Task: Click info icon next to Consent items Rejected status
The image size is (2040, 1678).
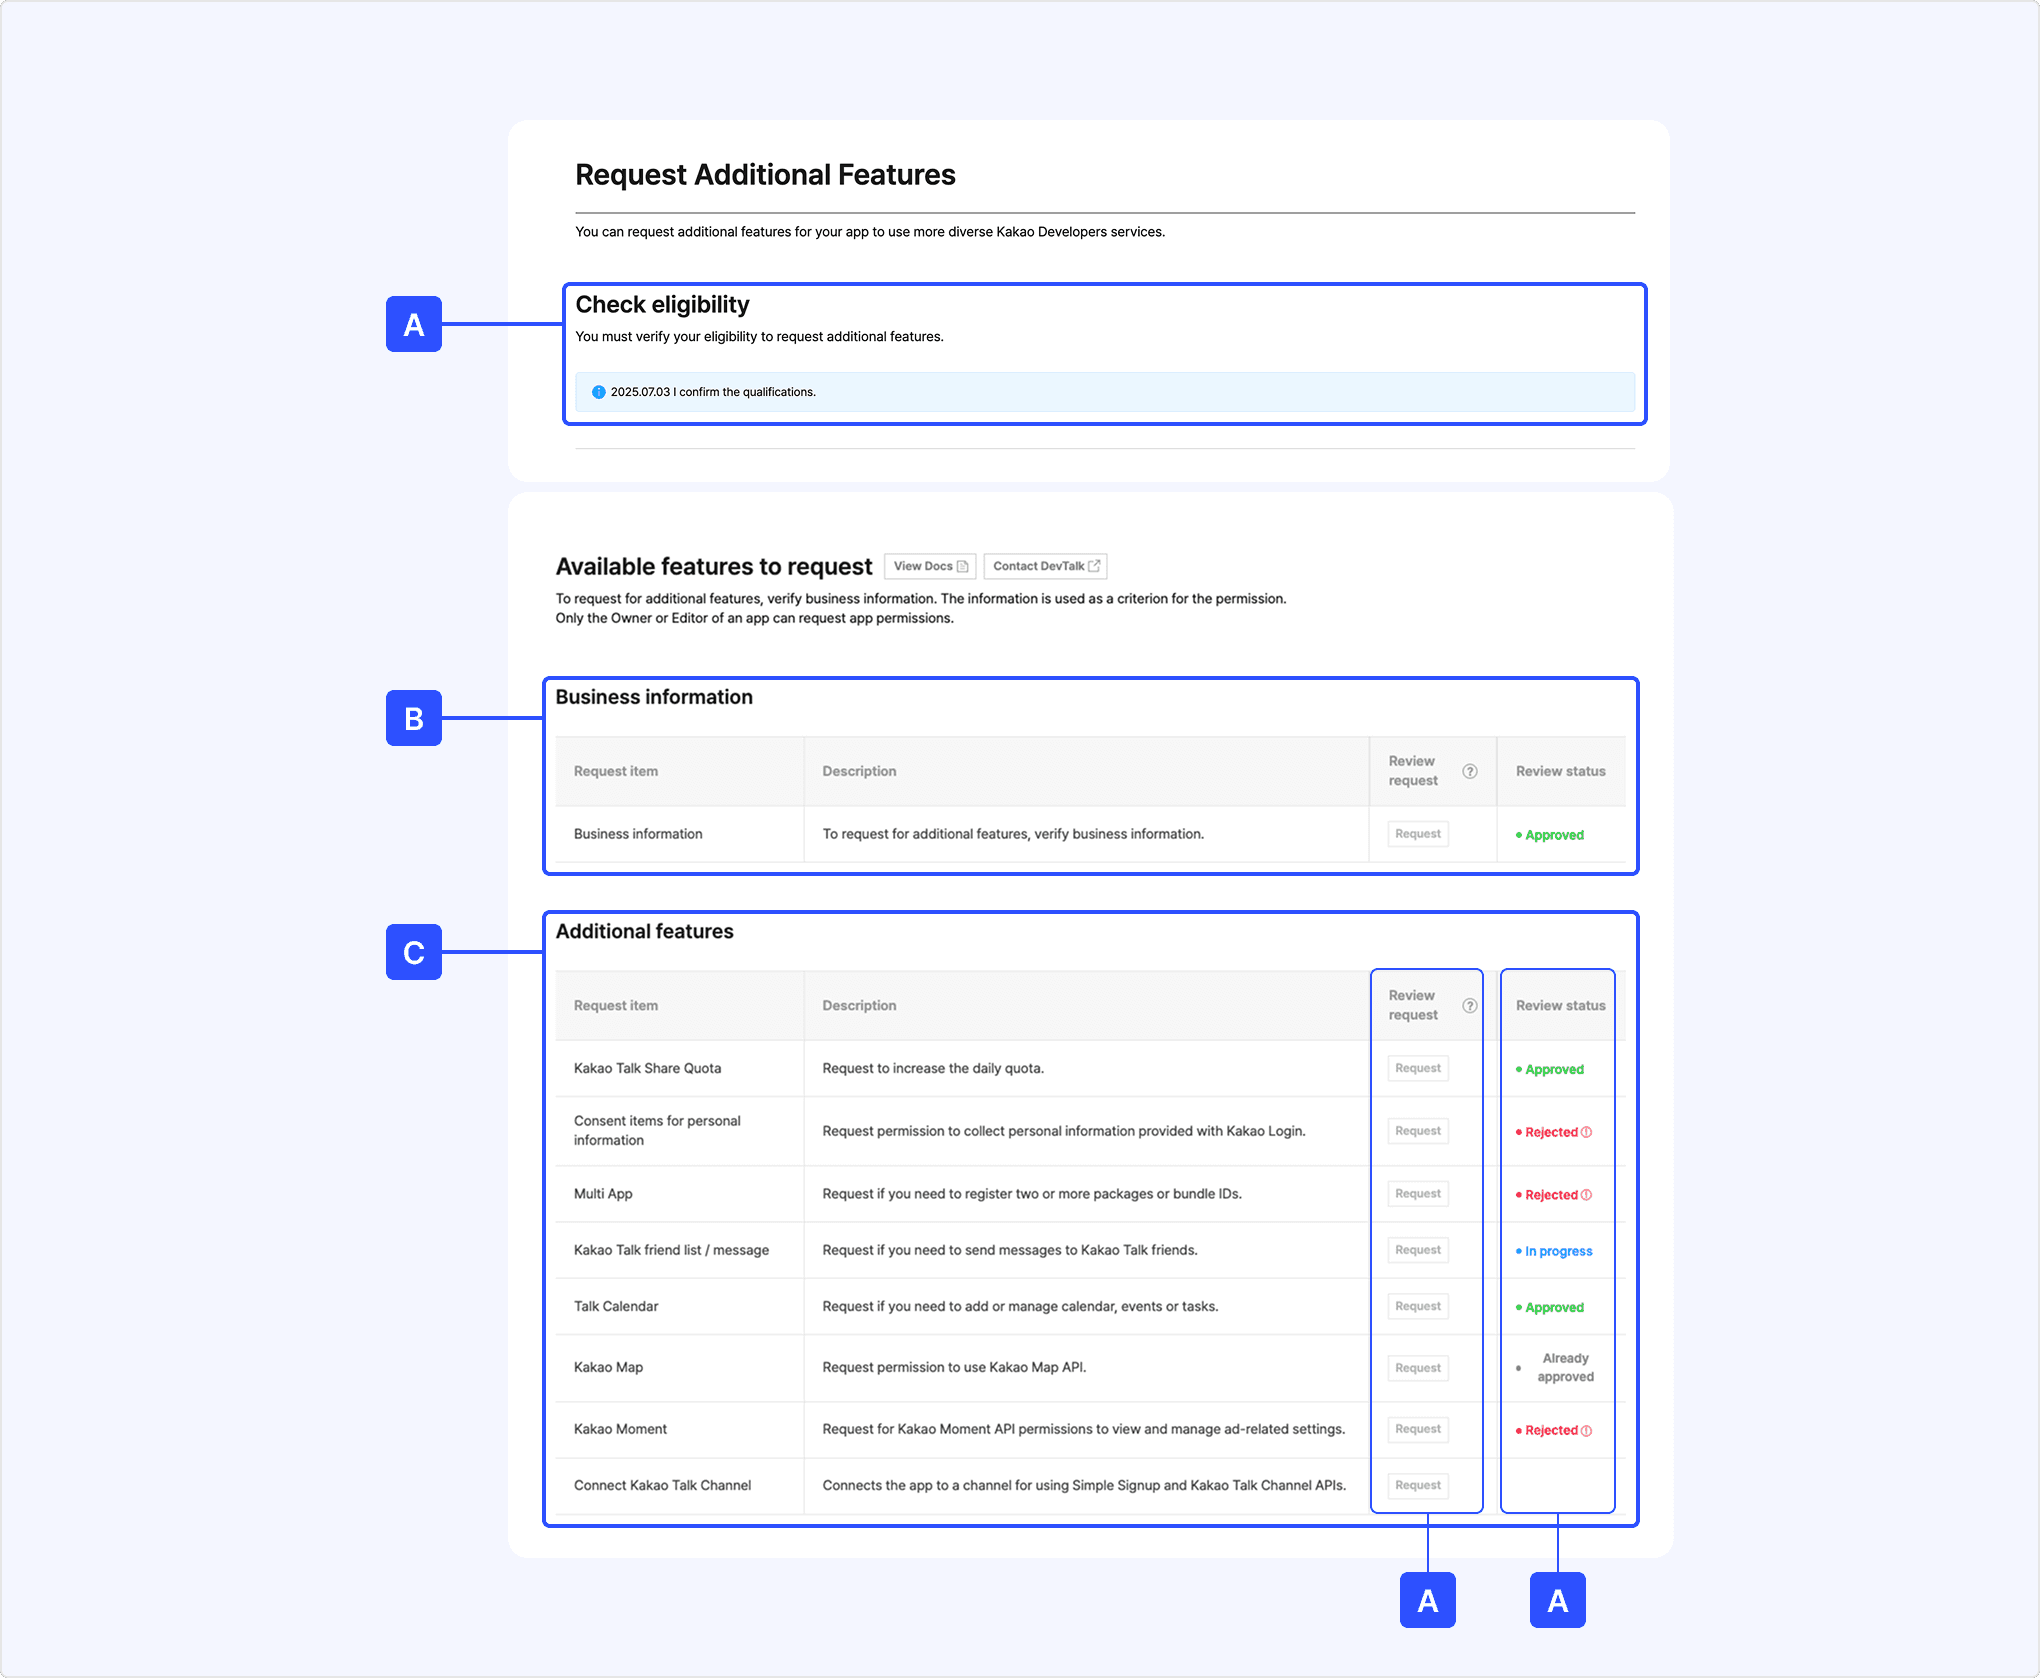Action: (1587, 1132)
